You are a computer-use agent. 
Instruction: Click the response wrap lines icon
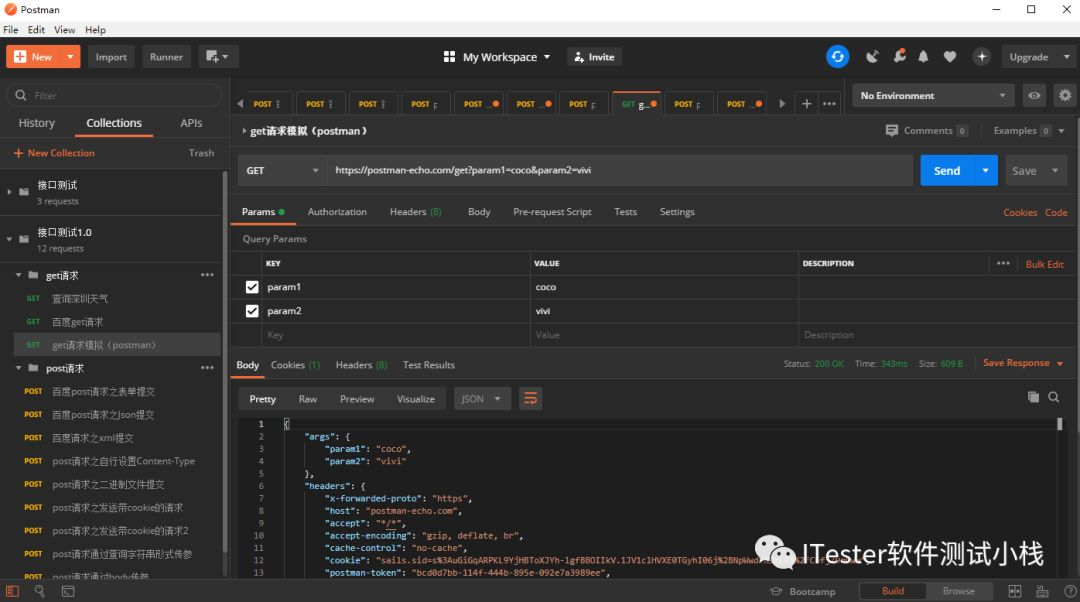[x=530, y=399]
